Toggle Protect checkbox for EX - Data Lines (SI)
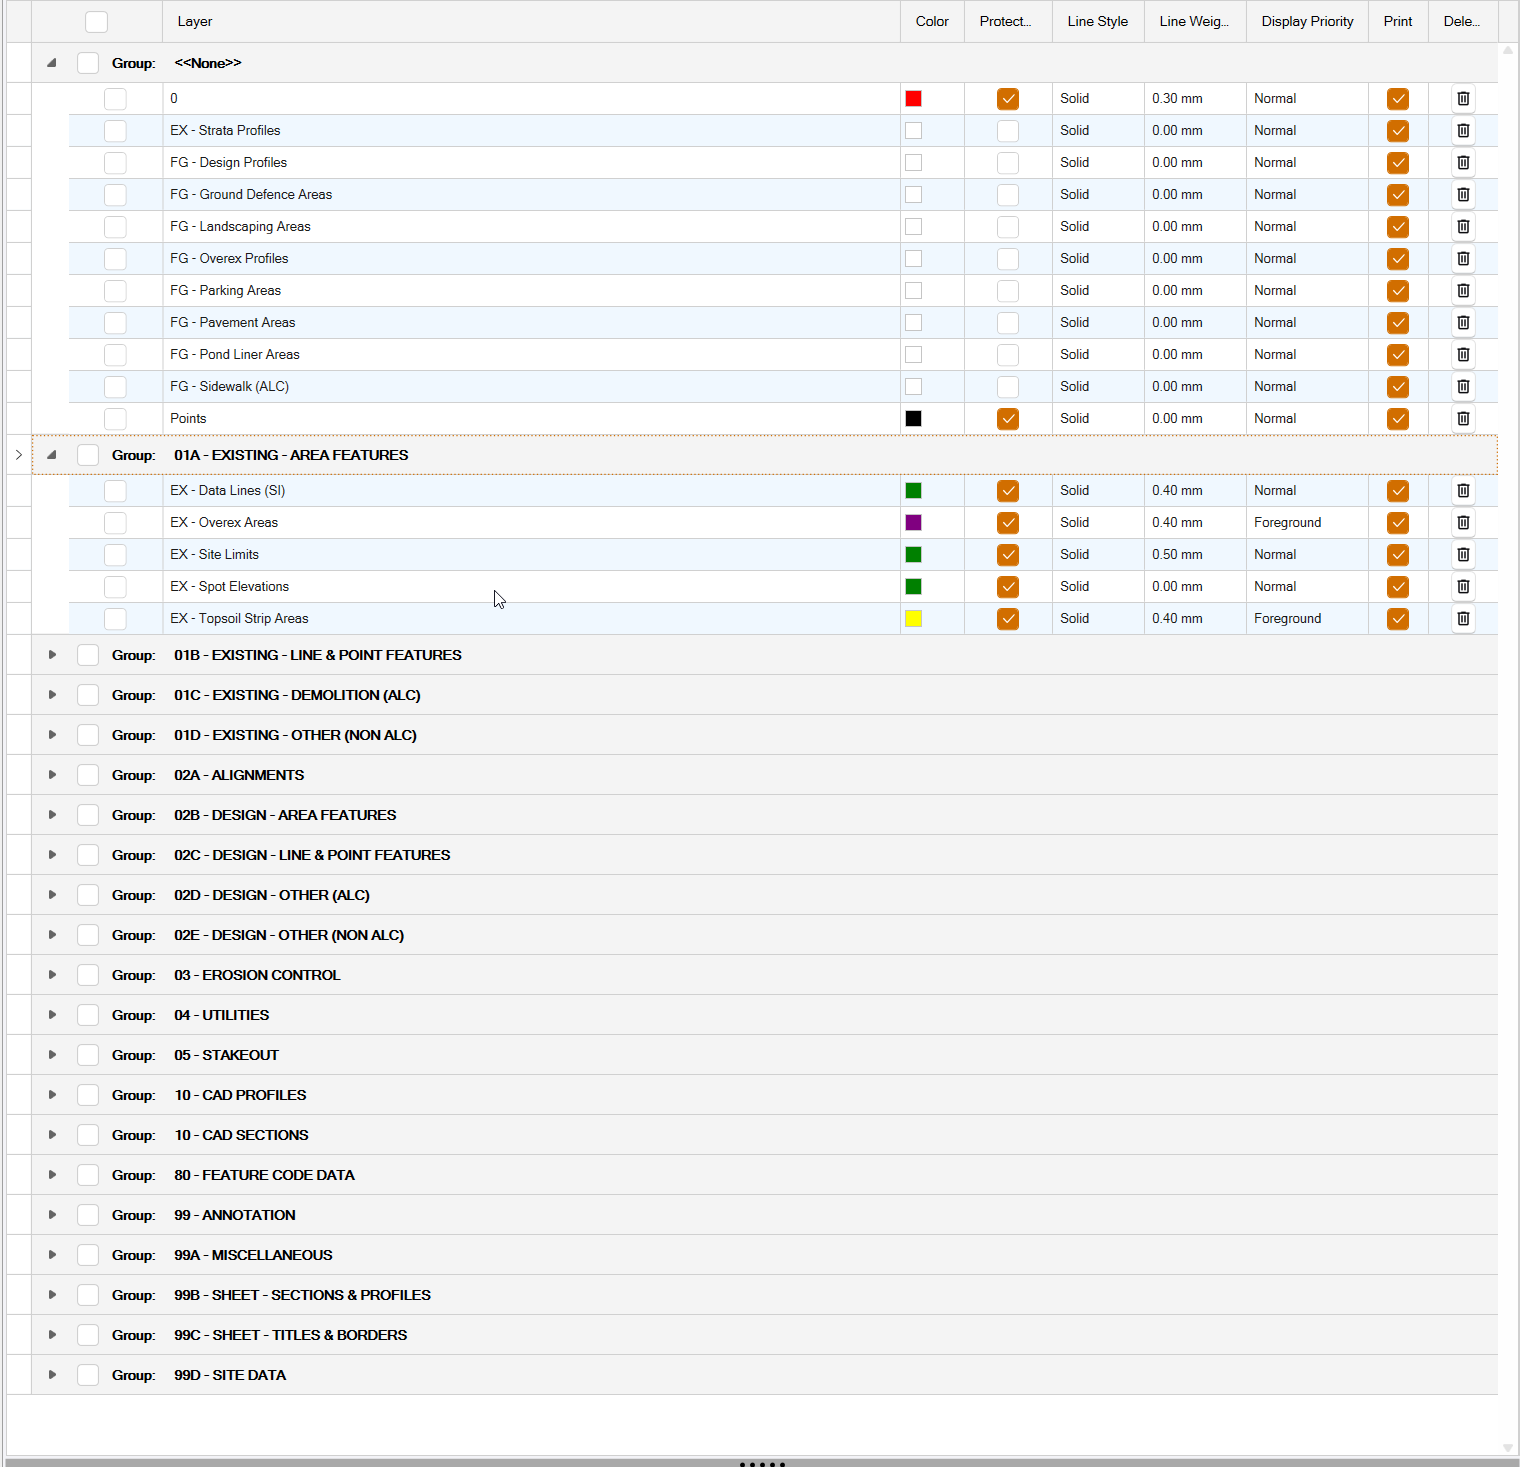The width and height of the screenshot is (1520, 1467). point(1008,491)
